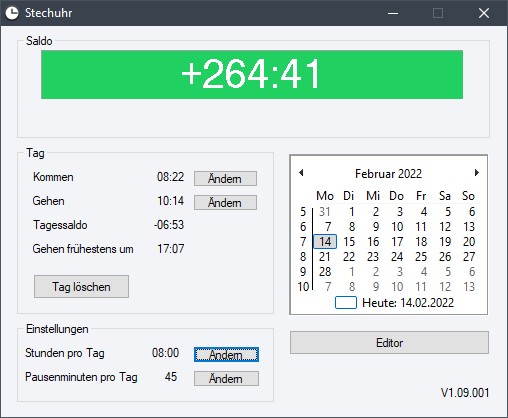Choose February 26 in the calendar
Viewport: 508px width, 418px height.
click(x=445, y=257)
